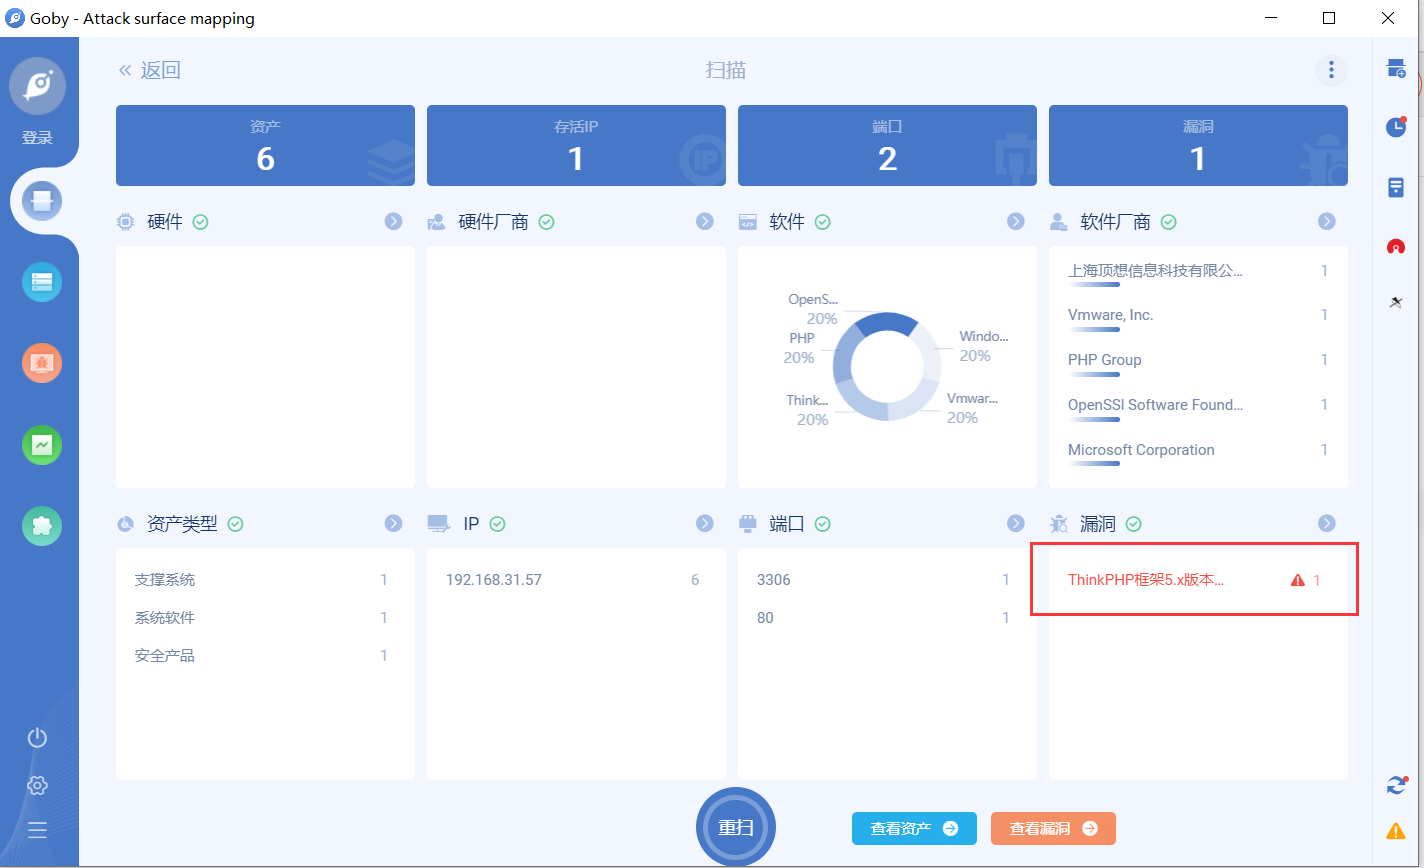Open the vulnerability monitor icon in sidebar

tap(42, 363)
